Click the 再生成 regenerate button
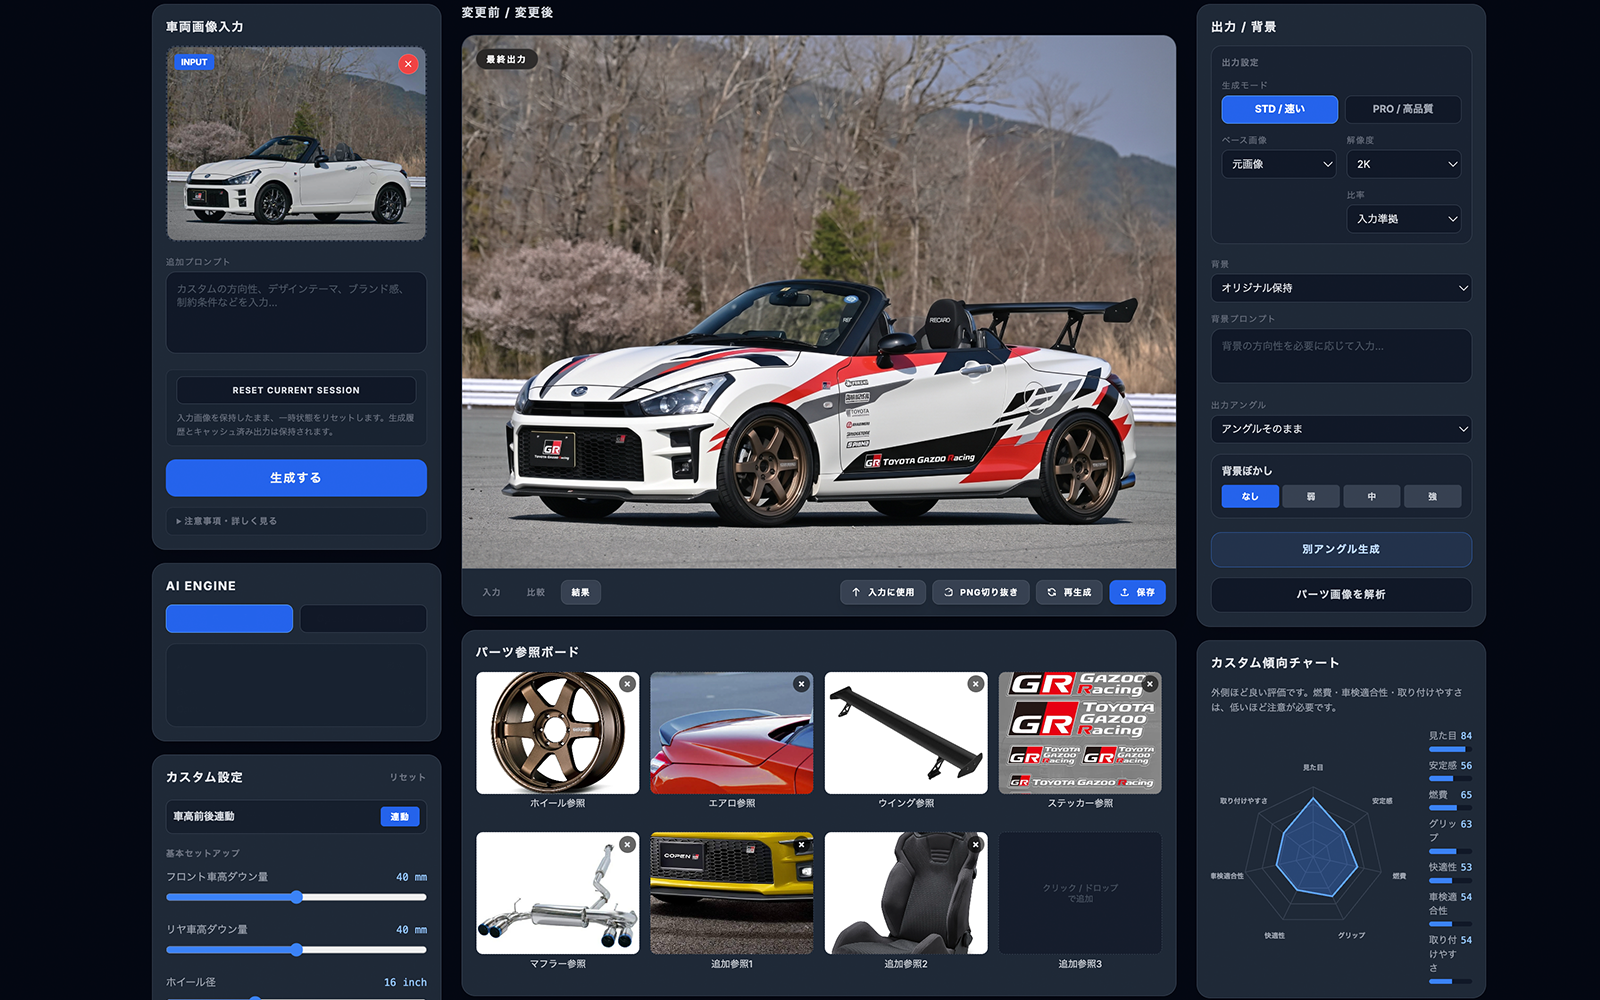The height and width of the screenshot is (1000, 1600). coord(1069,592)
